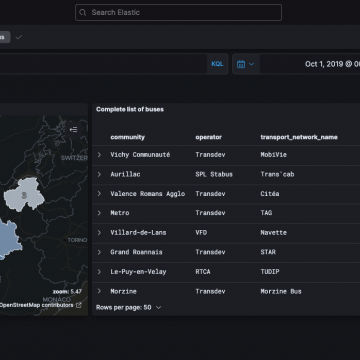Expand the Morzine row
This screenshot has width=360, height=360.
[x=99, y=291]
